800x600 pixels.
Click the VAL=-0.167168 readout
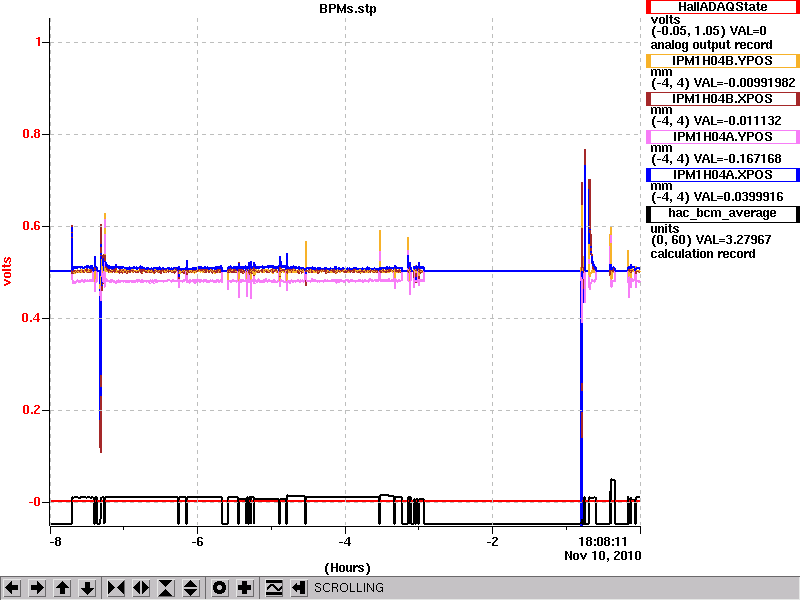tap(737, 159)
